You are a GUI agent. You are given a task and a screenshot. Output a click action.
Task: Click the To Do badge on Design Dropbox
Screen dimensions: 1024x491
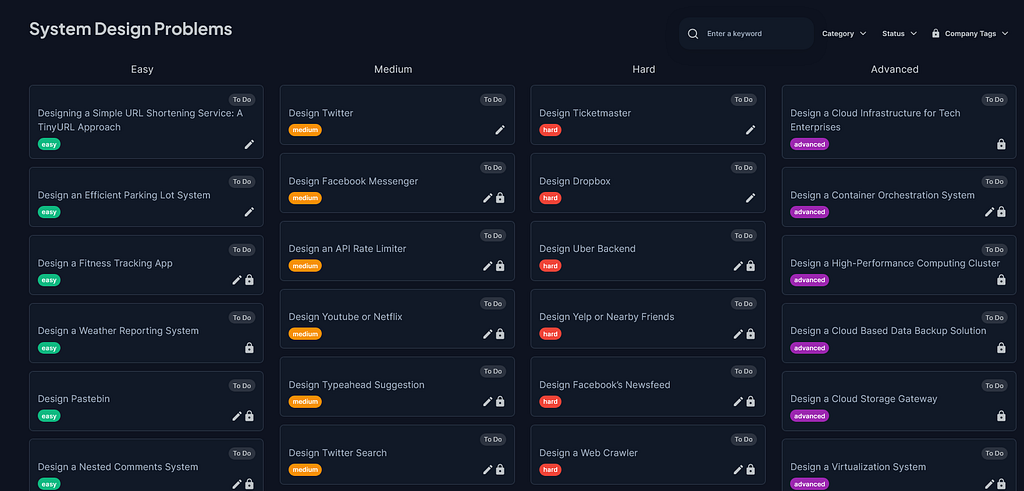pos(743,168)
